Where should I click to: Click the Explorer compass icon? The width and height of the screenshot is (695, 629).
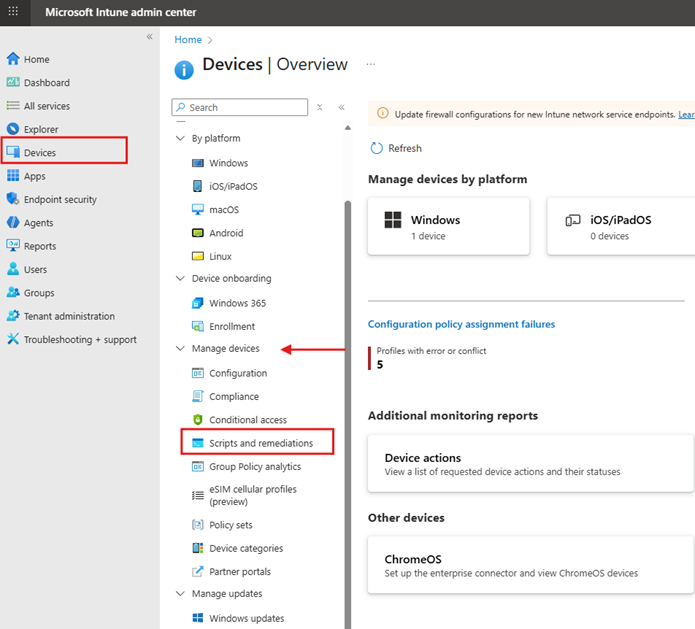[x=13, y=129]
